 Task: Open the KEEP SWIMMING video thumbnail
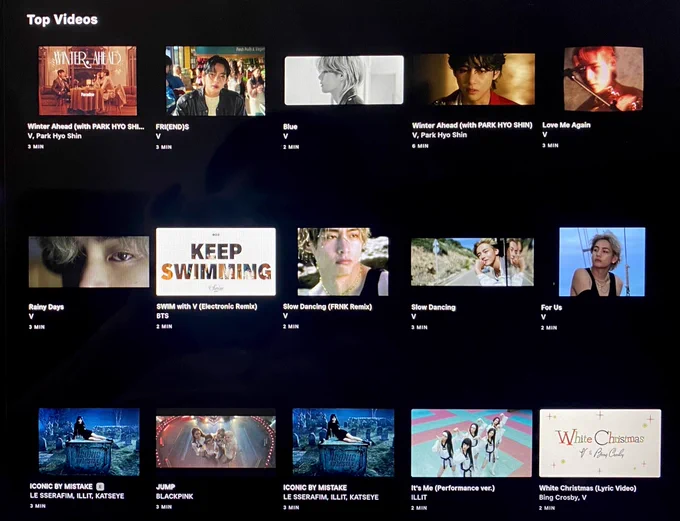216,262
